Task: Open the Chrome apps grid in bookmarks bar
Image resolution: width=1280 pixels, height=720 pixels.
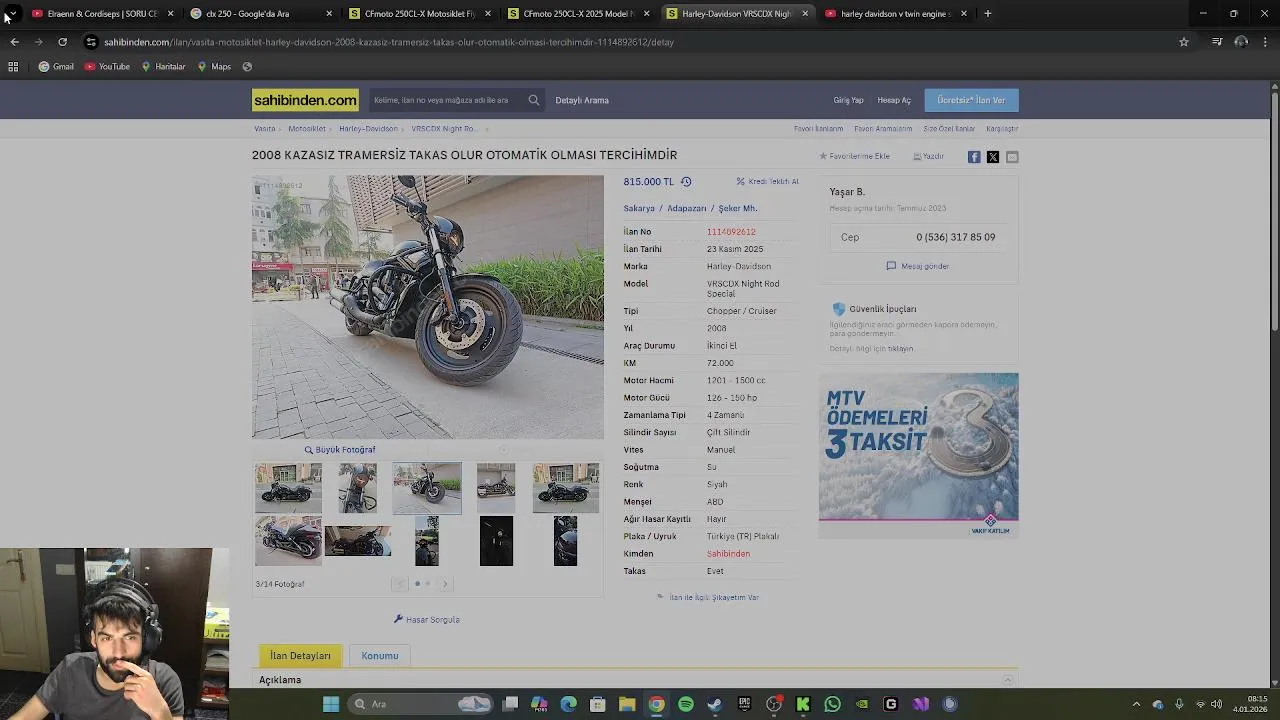Action: click(x=13, y=66)
